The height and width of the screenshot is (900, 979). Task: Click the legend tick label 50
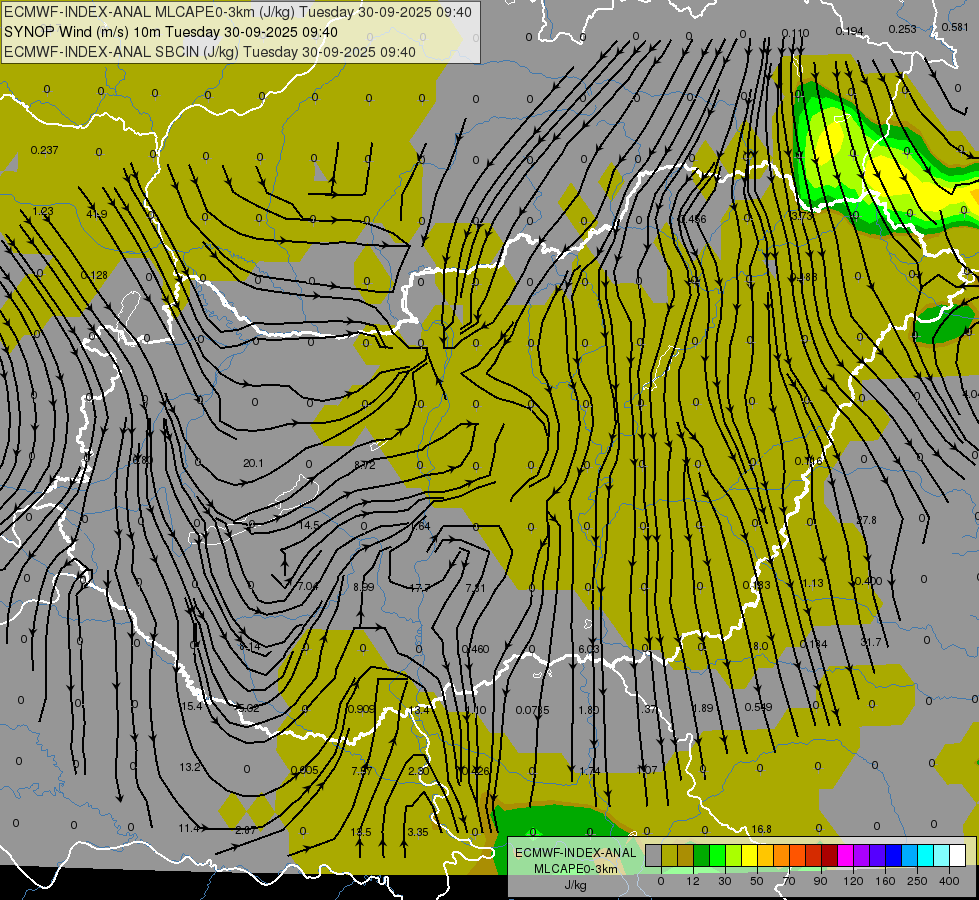757,881
